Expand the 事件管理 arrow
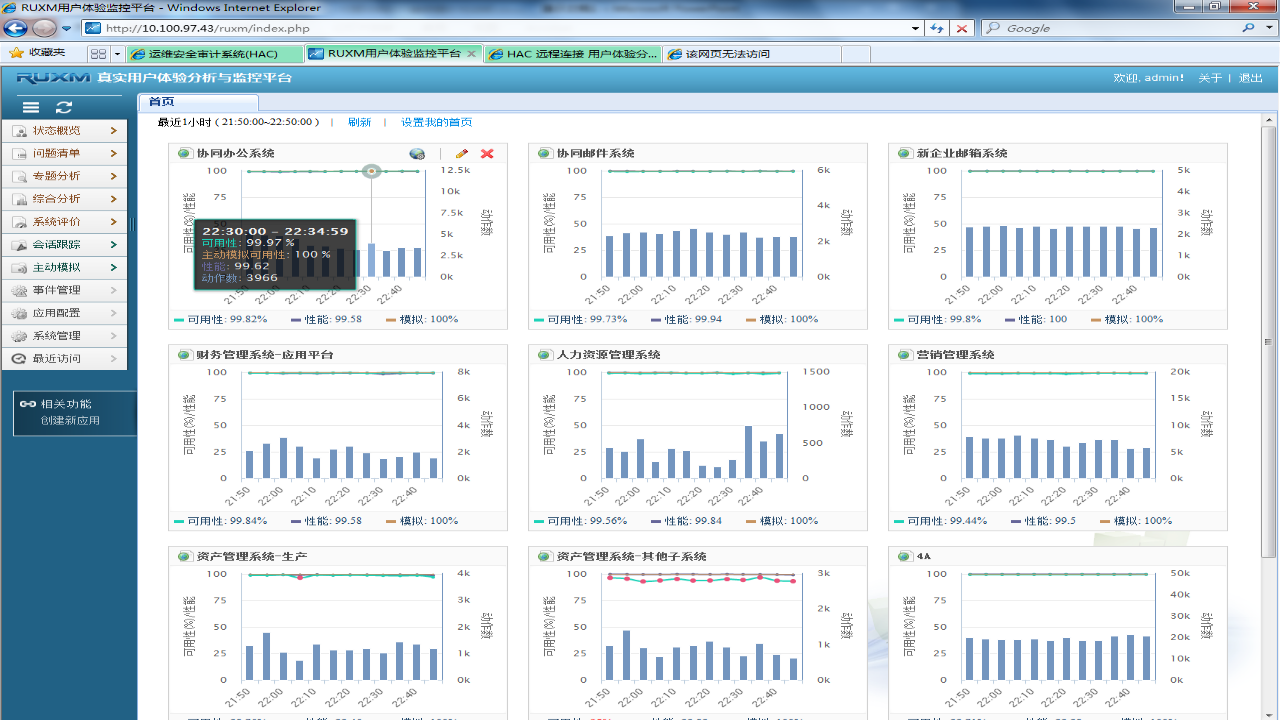Image resolution: width=1280 pixels, height=720 pixels. tap(114, 290)
